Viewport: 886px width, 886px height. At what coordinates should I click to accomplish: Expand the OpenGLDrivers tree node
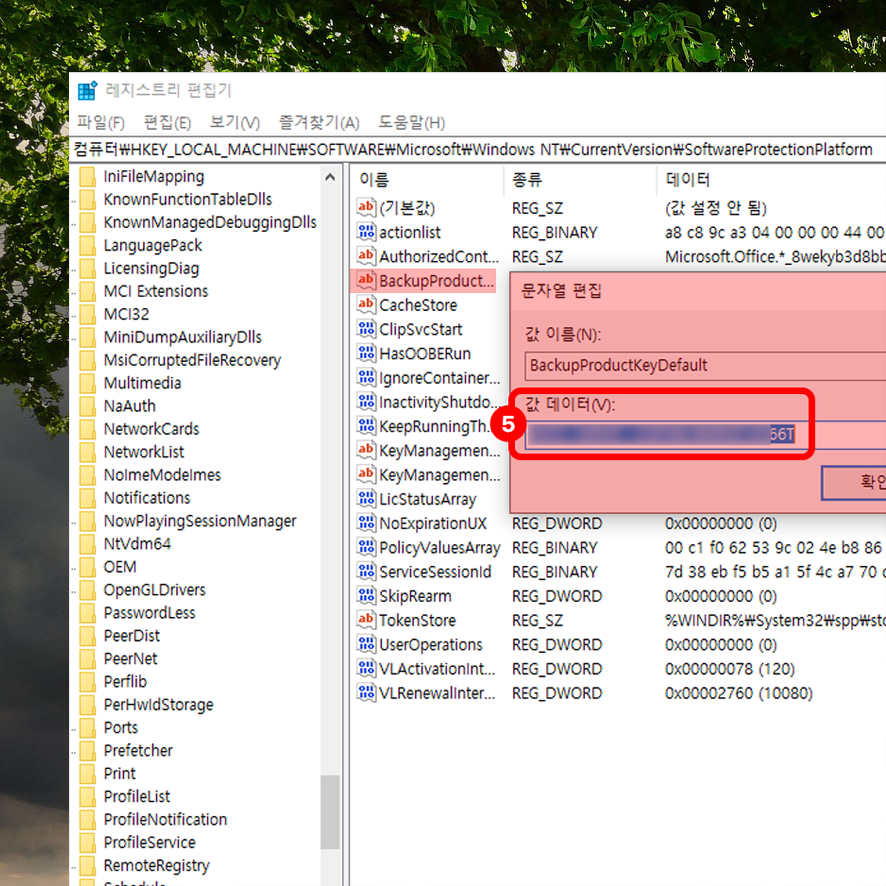point(73,592)
